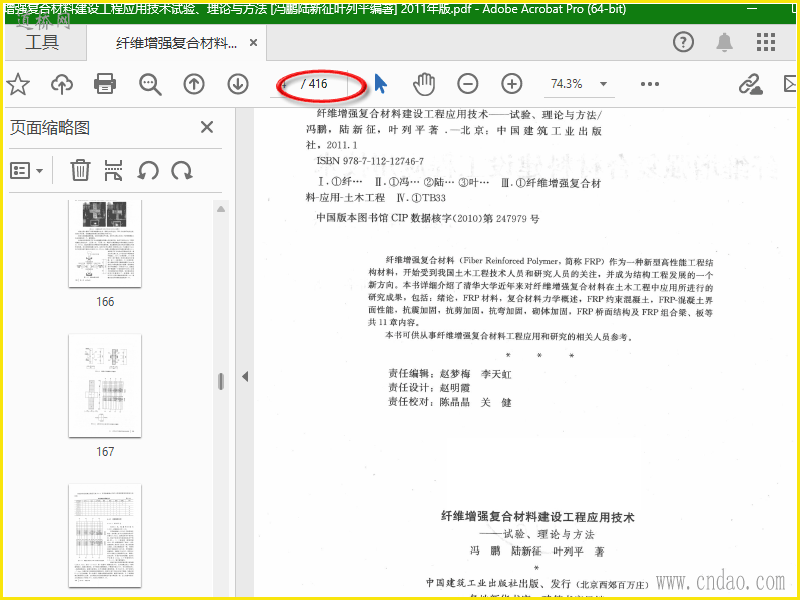Go to the previous page

point(194,84)
